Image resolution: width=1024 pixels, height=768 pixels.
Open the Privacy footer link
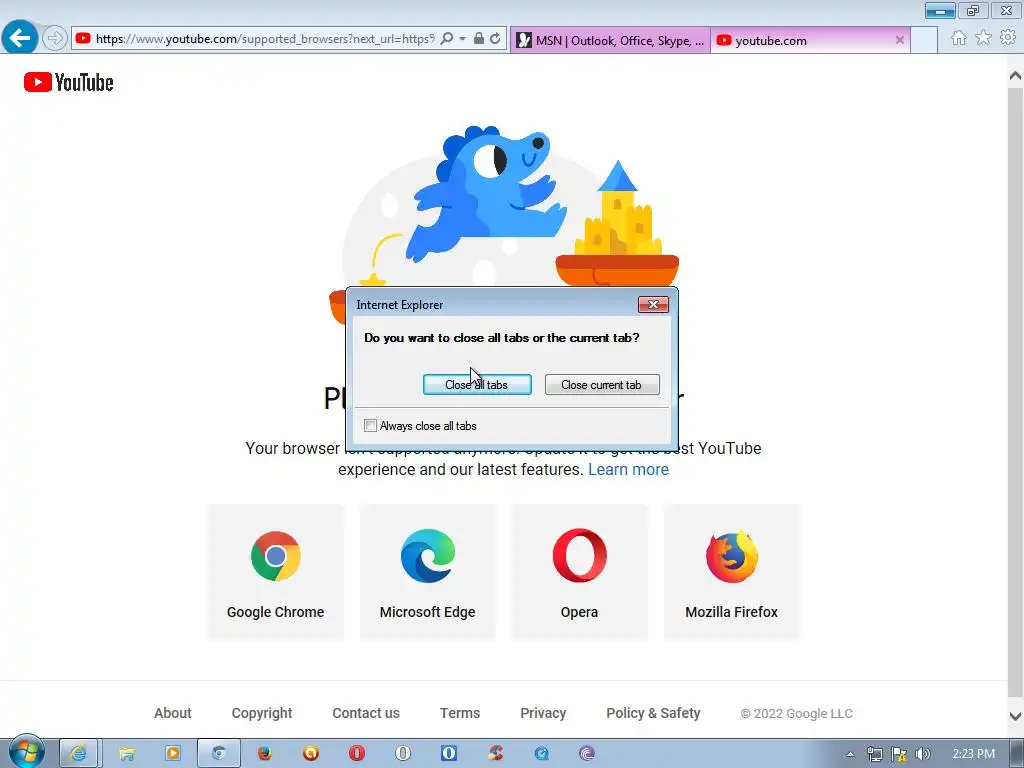pyautogui.click(x=543, y=713)
